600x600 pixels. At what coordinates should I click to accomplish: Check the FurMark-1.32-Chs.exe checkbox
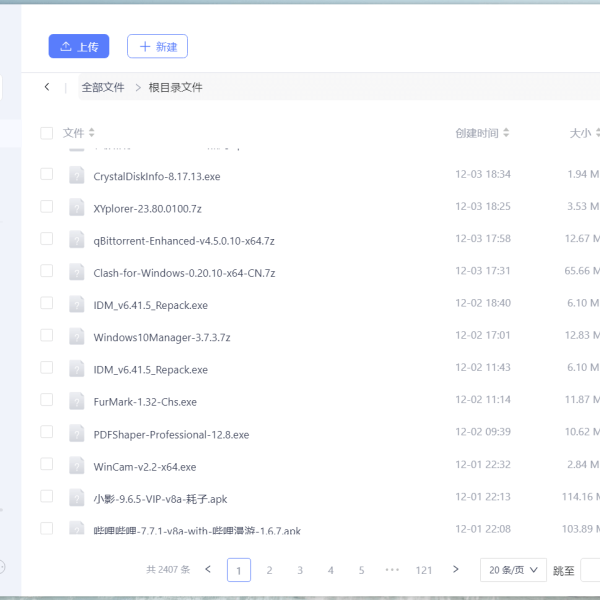coord(47,399)
